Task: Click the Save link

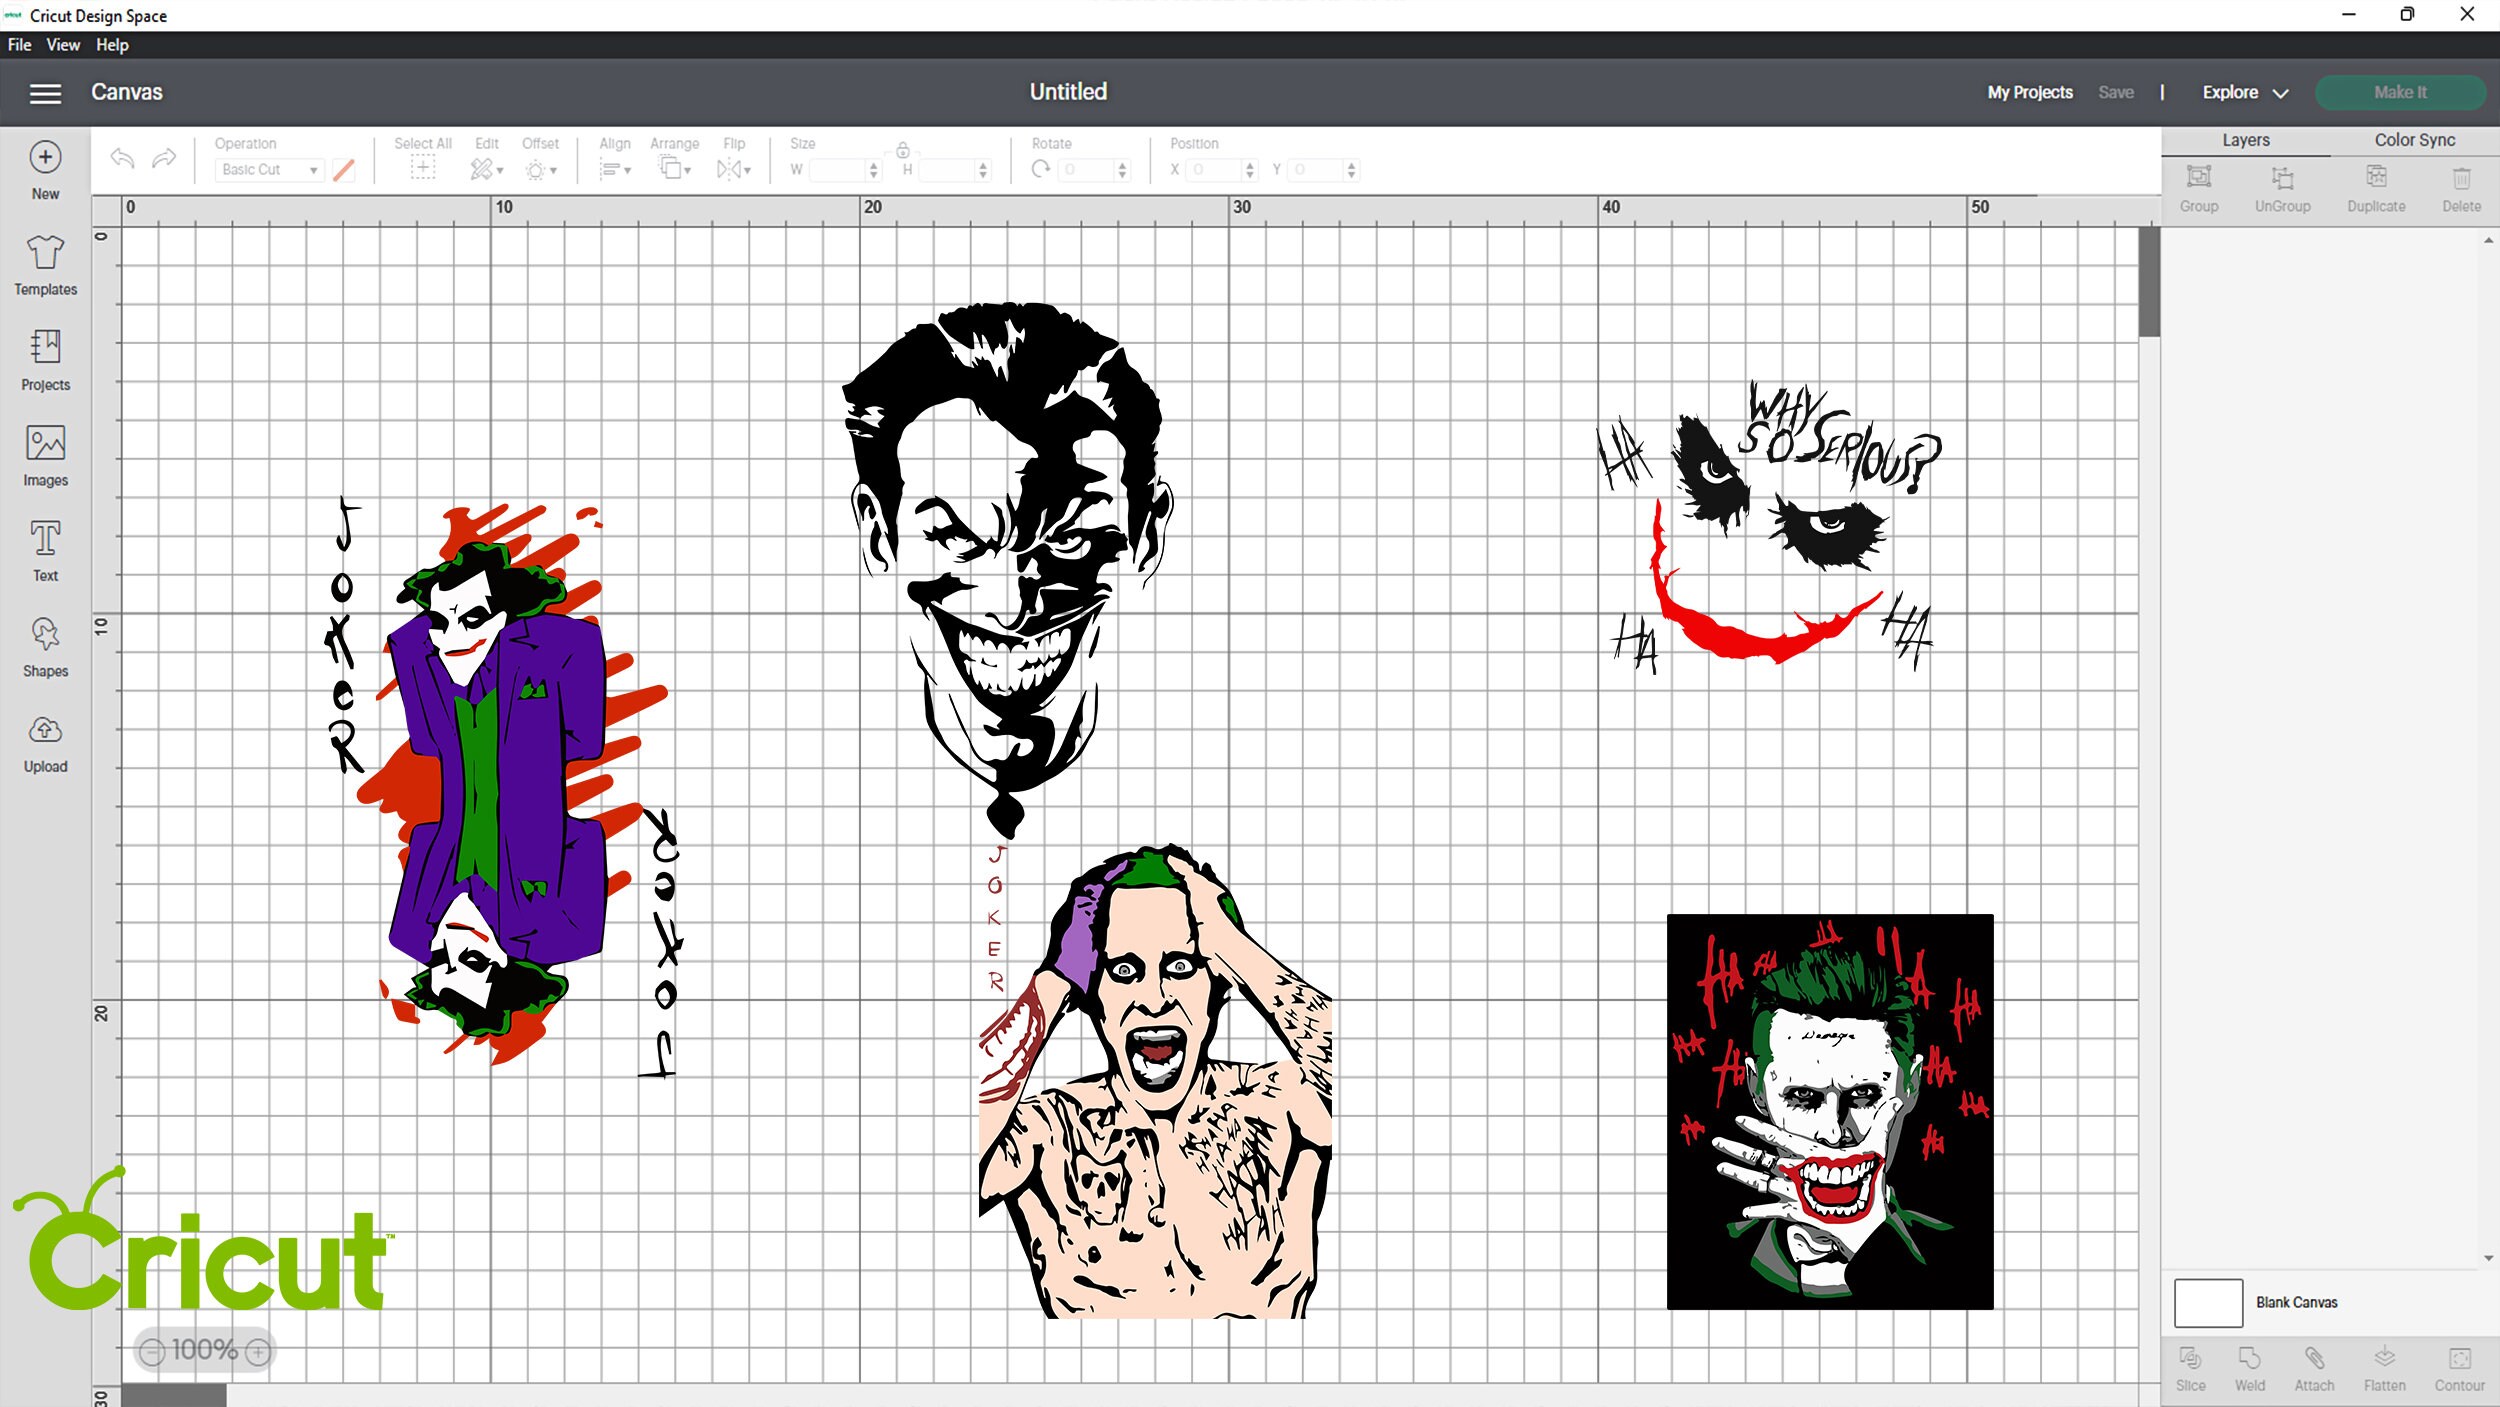Action: pyautogui.click(x=2116, y=92)
